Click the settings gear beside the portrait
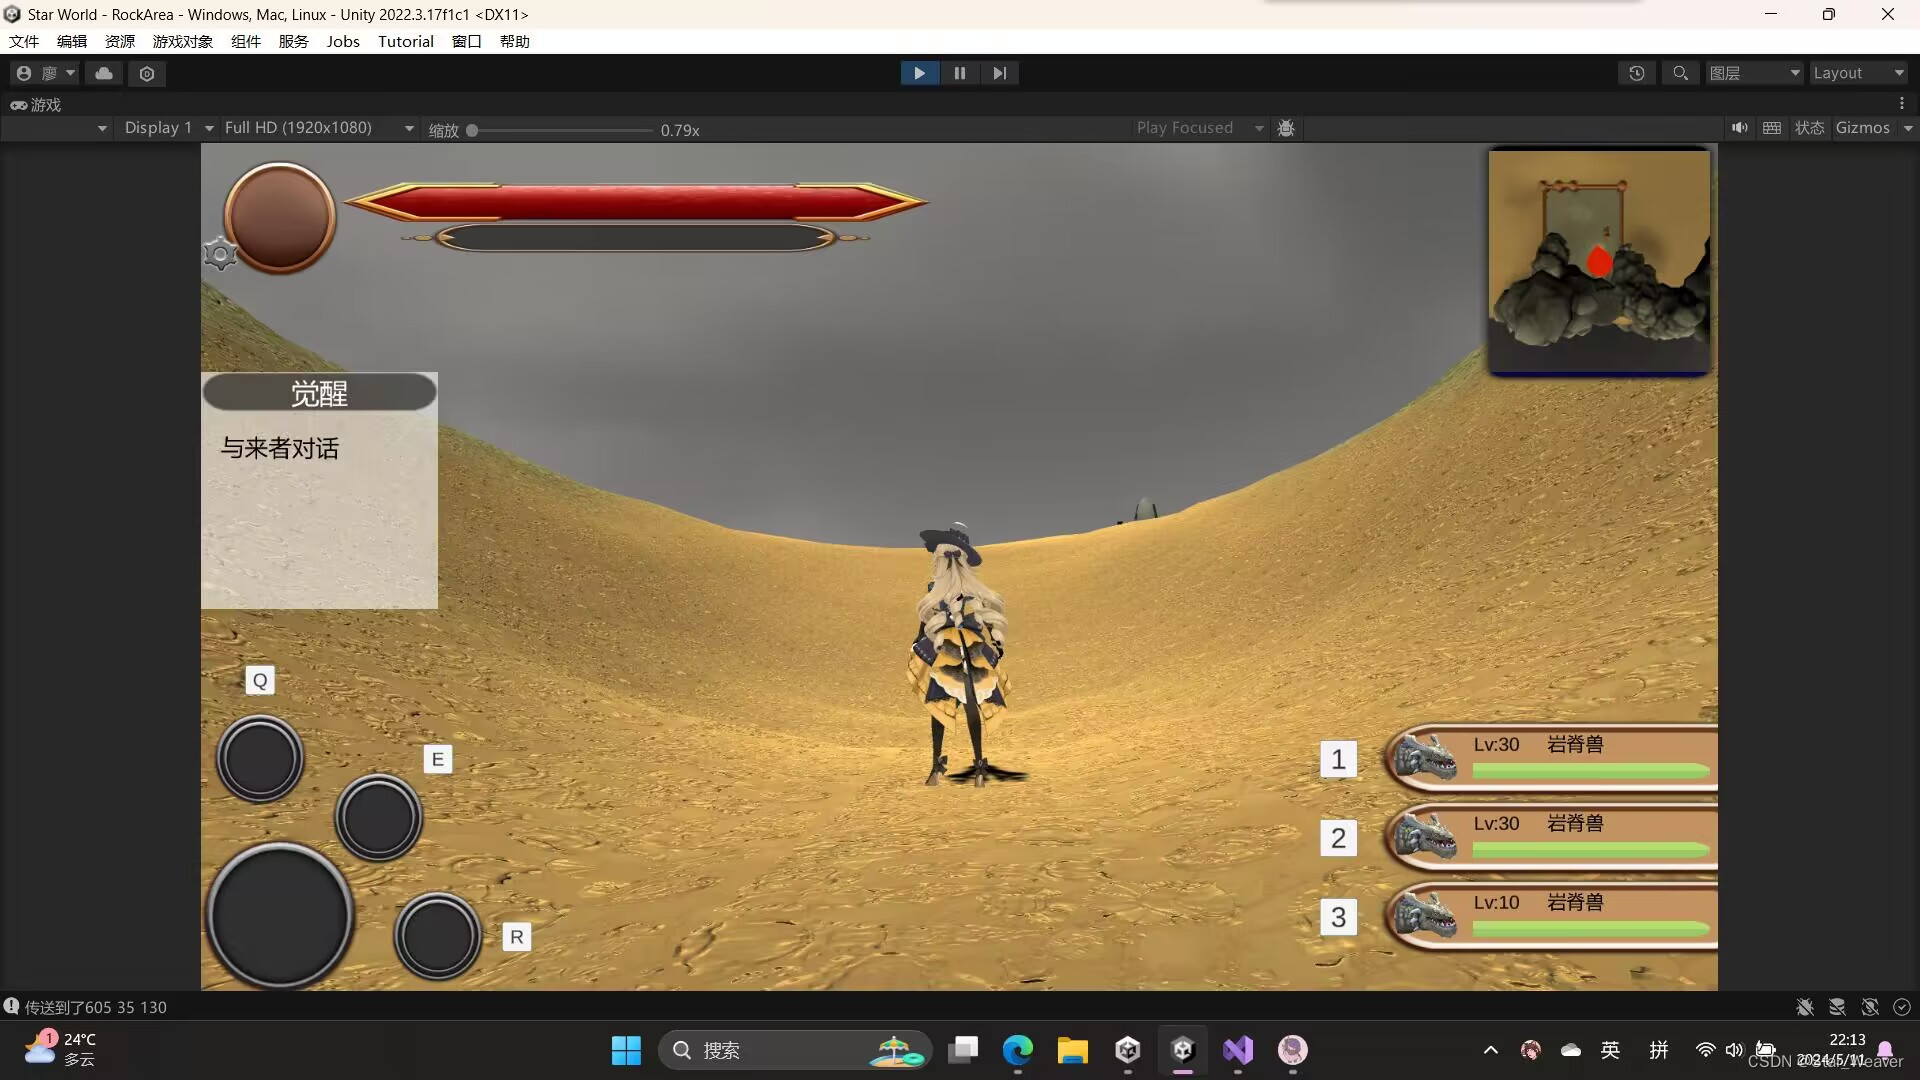This screenshot has width=1920, height=1080. (x=220, y=254)
